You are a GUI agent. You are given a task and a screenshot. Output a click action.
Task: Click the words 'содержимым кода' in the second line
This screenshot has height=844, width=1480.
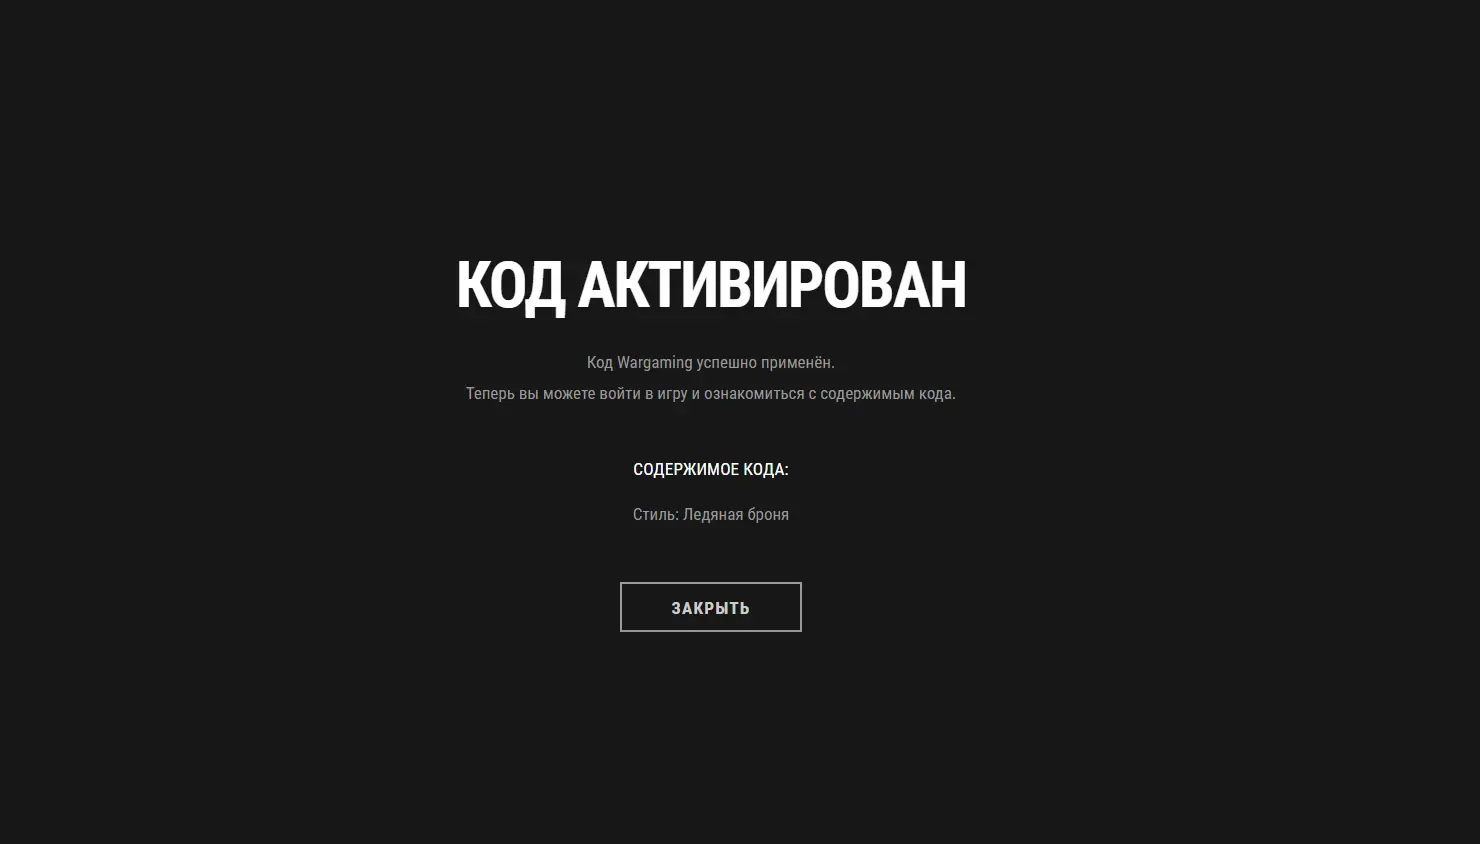pyautogui.click(x=886, y=393)
